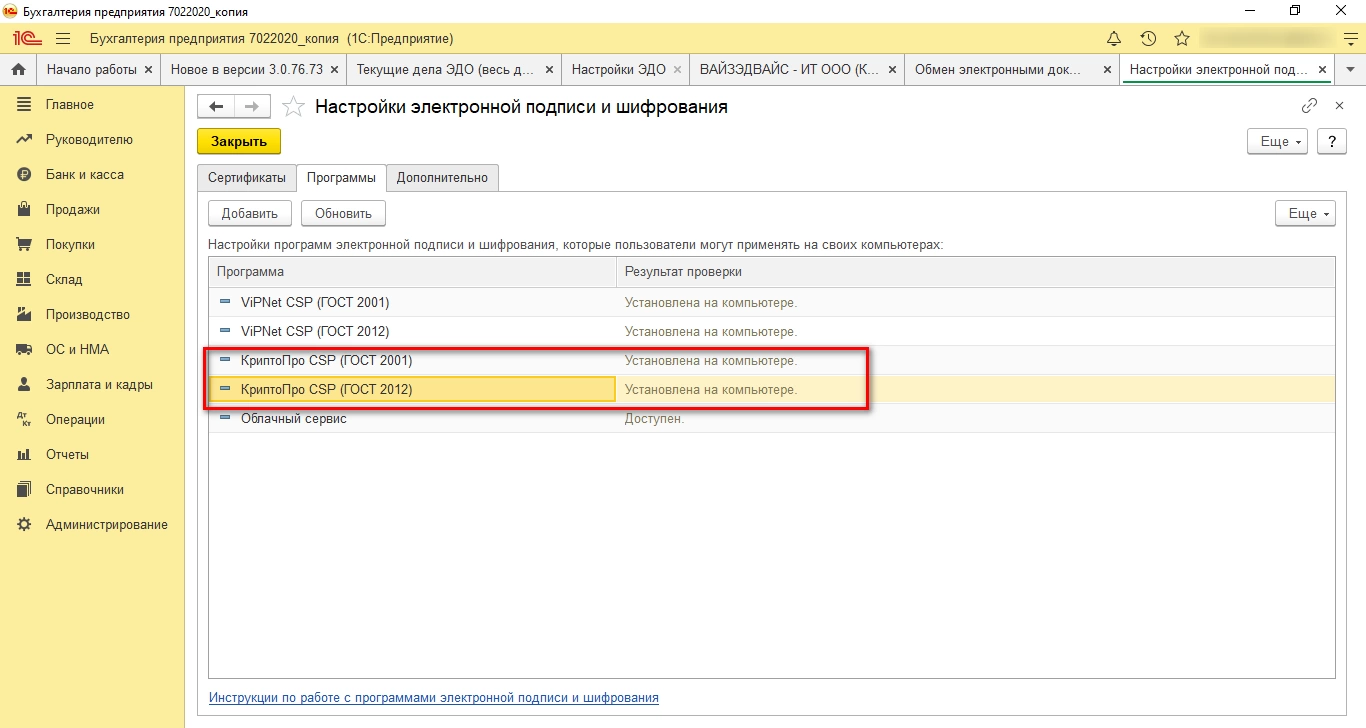Select the ViPNet CSP (ГОСТ 2012) row
Viewport: 1366px width, 728px height.
click(x=771, y=331)
